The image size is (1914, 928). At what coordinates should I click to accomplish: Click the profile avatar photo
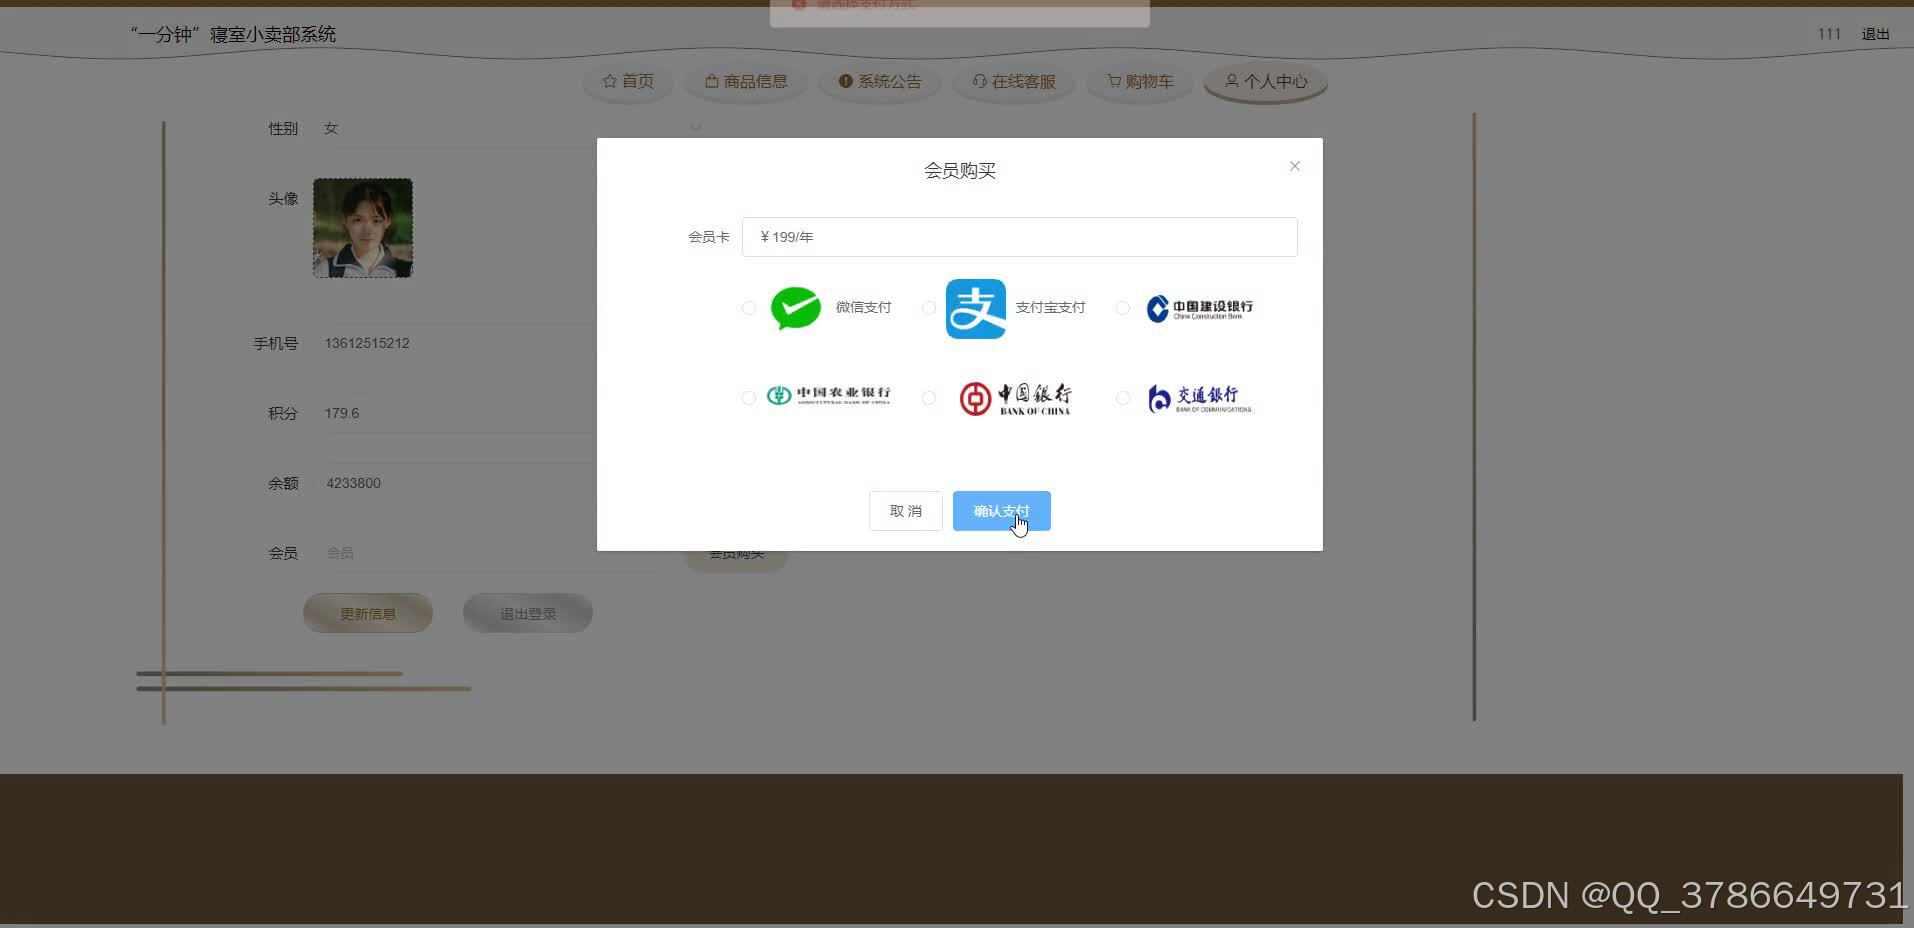[x=363, y=228]
